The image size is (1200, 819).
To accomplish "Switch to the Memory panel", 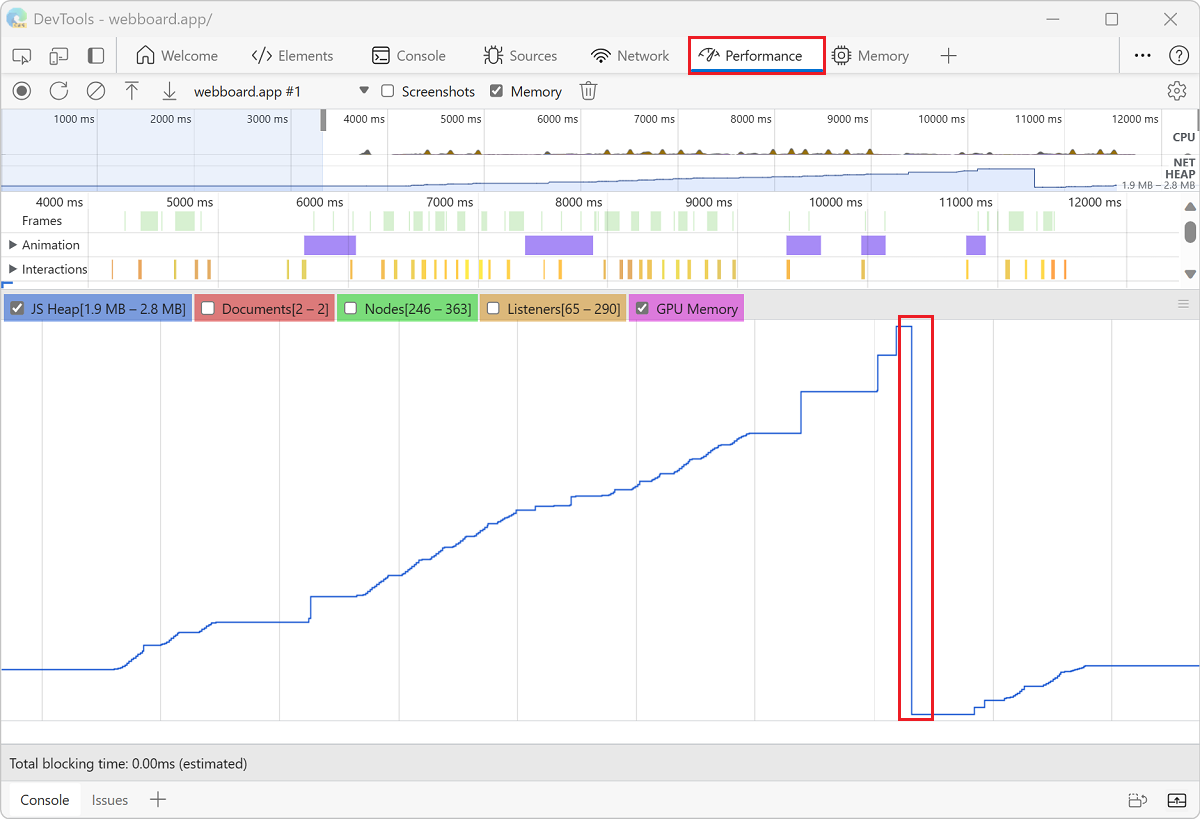I will tap(871, 55).
